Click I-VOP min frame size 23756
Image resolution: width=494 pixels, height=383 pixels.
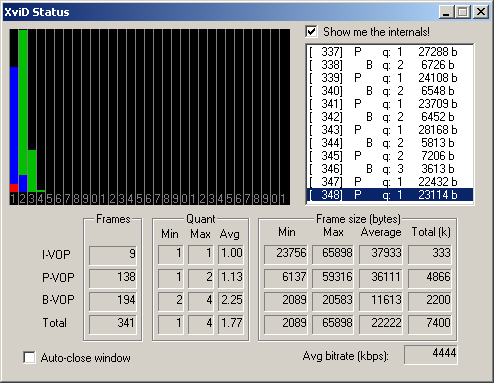[x=286, y=255]
